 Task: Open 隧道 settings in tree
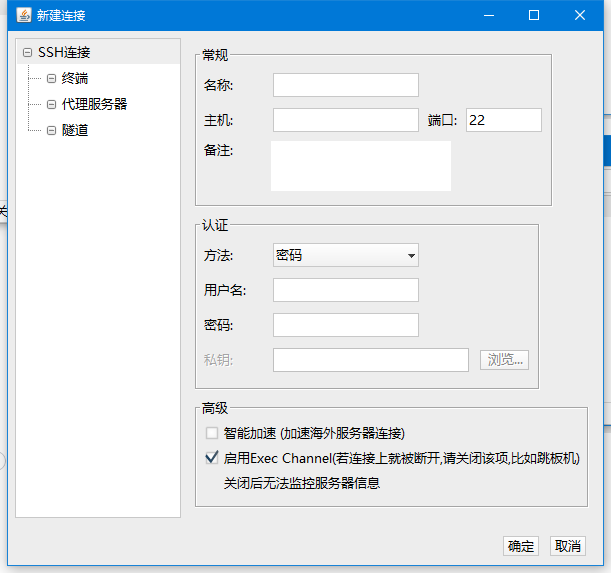click(x=75, y=130)
